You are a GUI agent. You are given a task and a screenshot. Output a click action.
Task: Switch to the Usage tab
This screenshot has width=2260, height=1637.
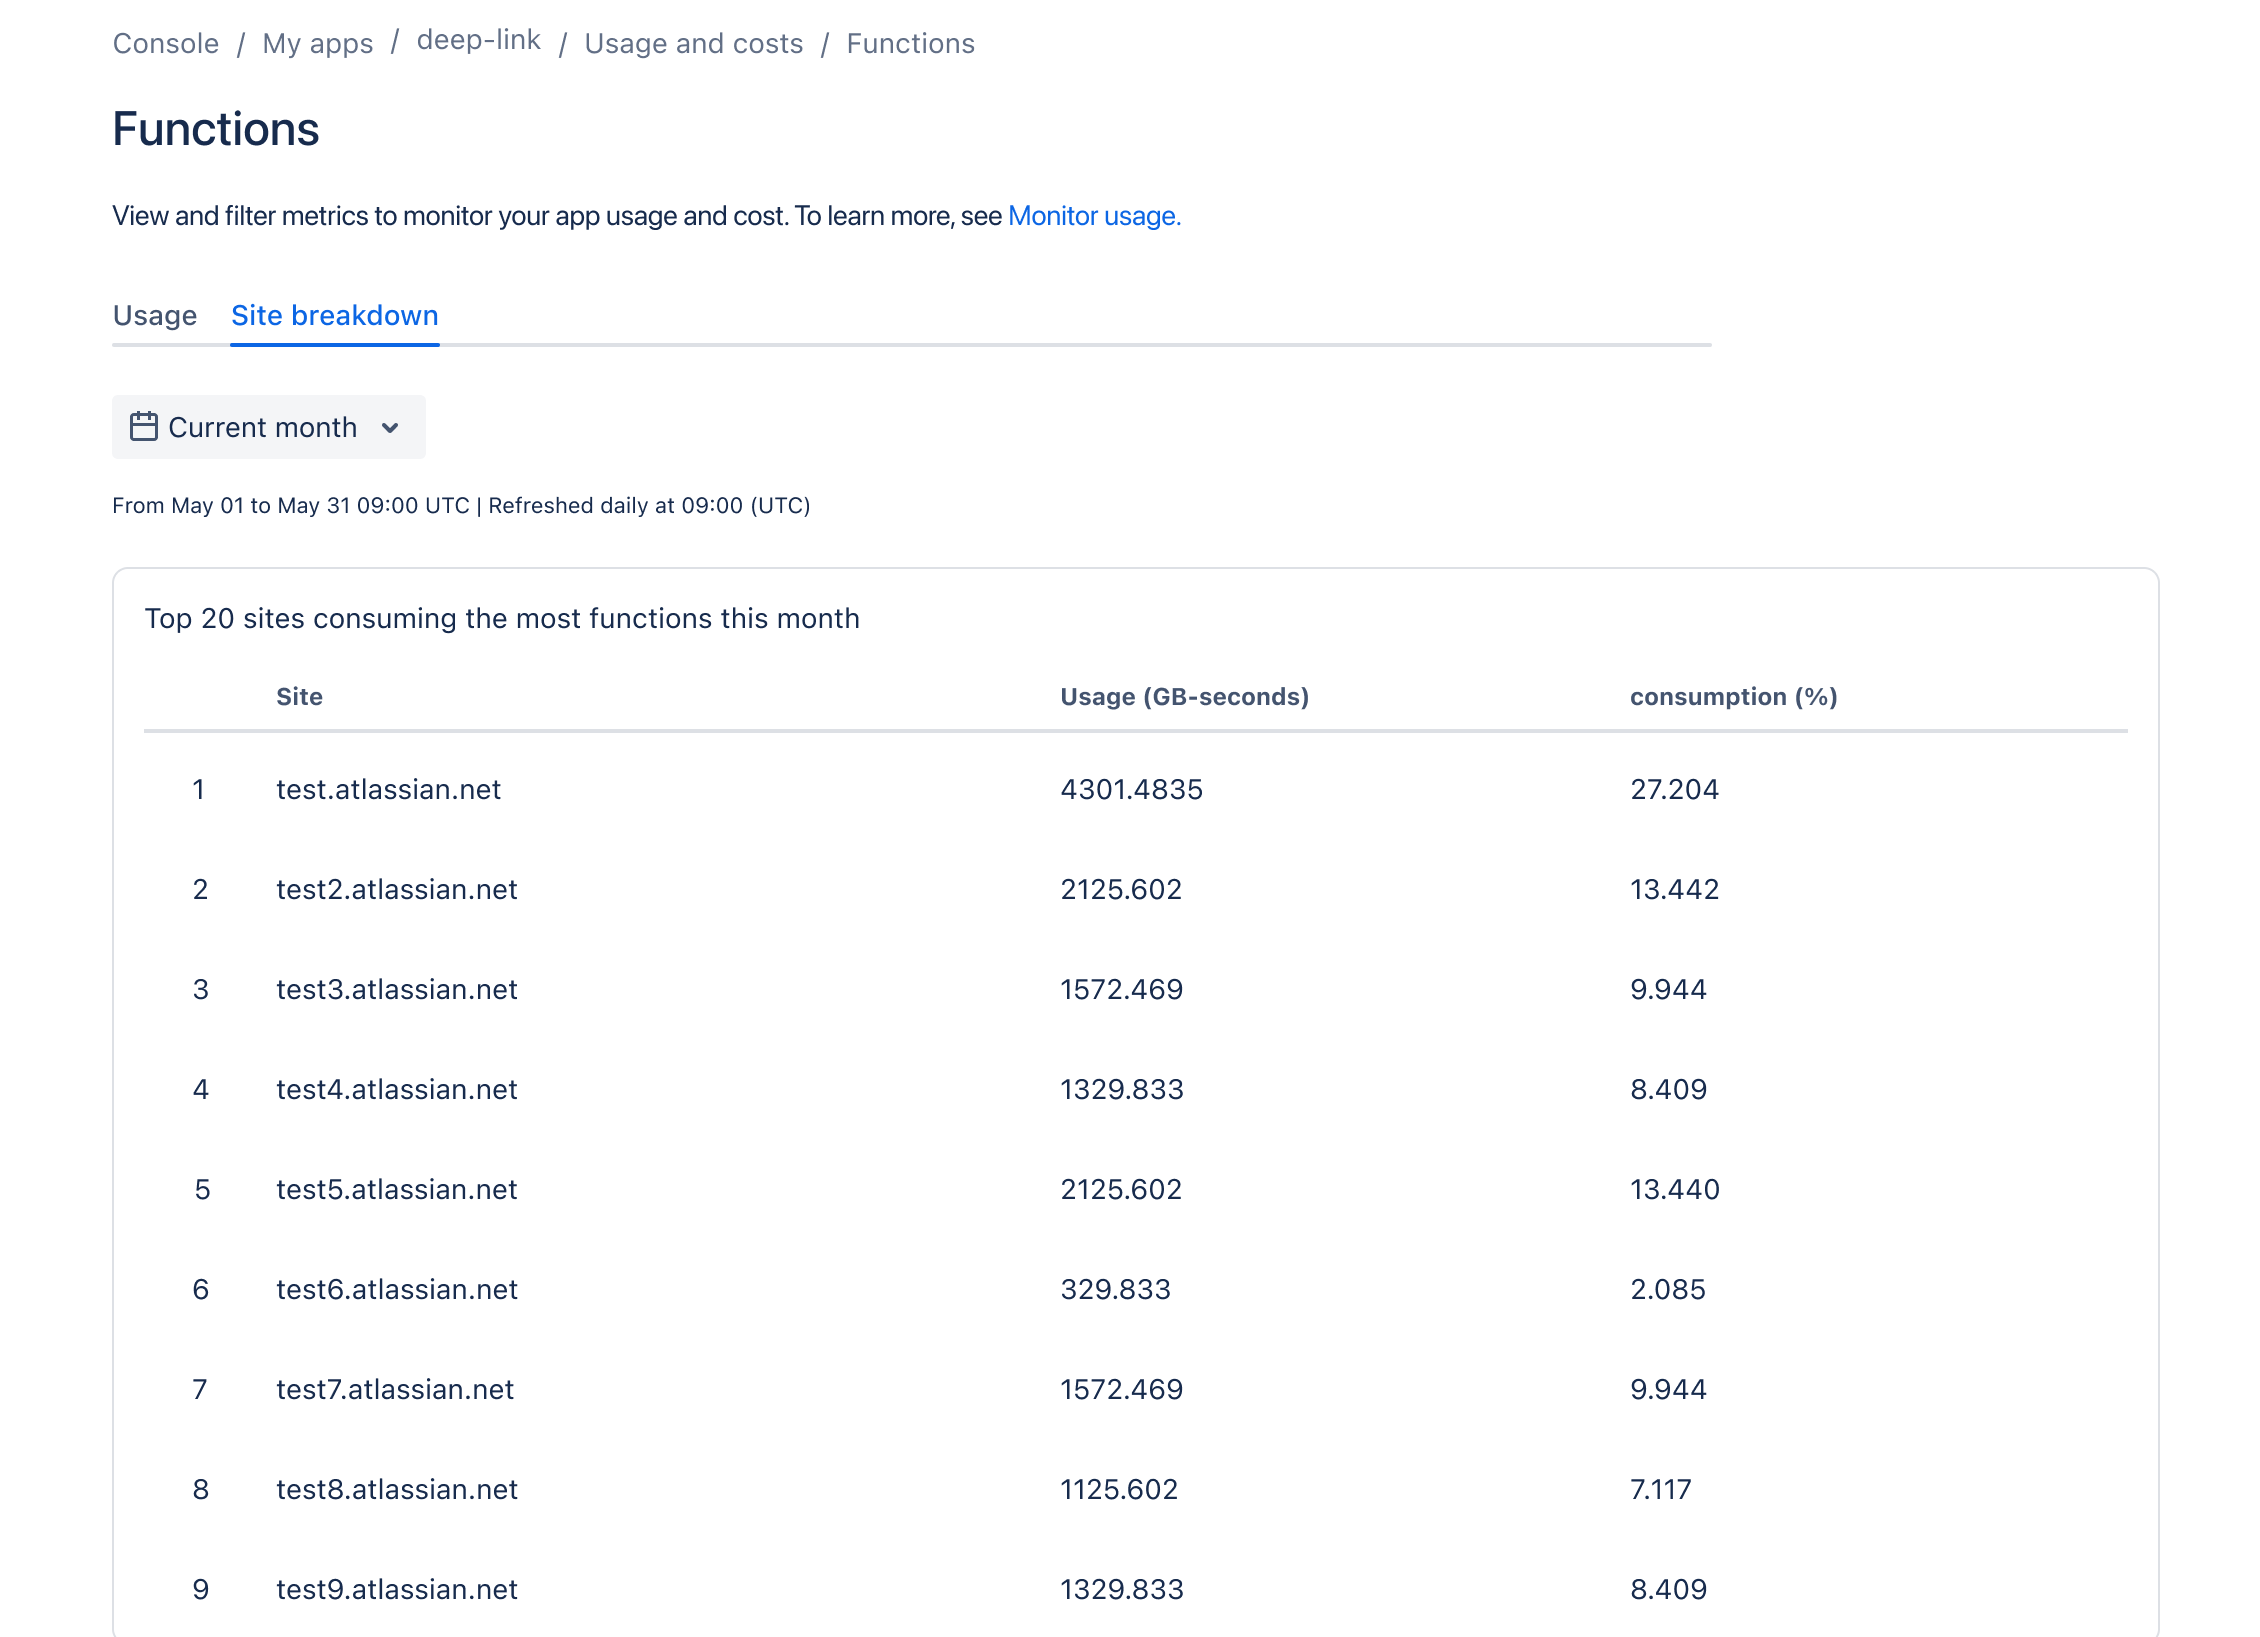tap(155, 315)
